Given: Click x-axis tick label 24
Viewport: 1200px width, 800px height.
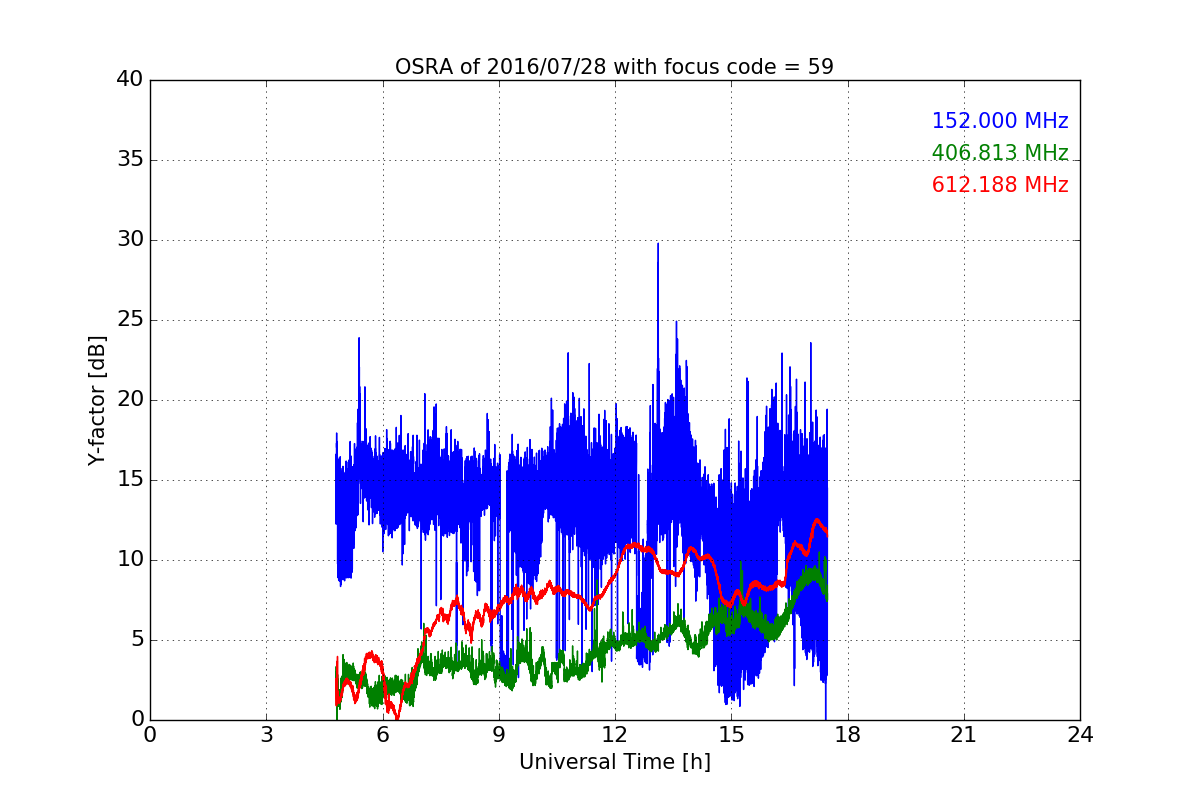Looking at the screenshot, I should point(1080,734).
